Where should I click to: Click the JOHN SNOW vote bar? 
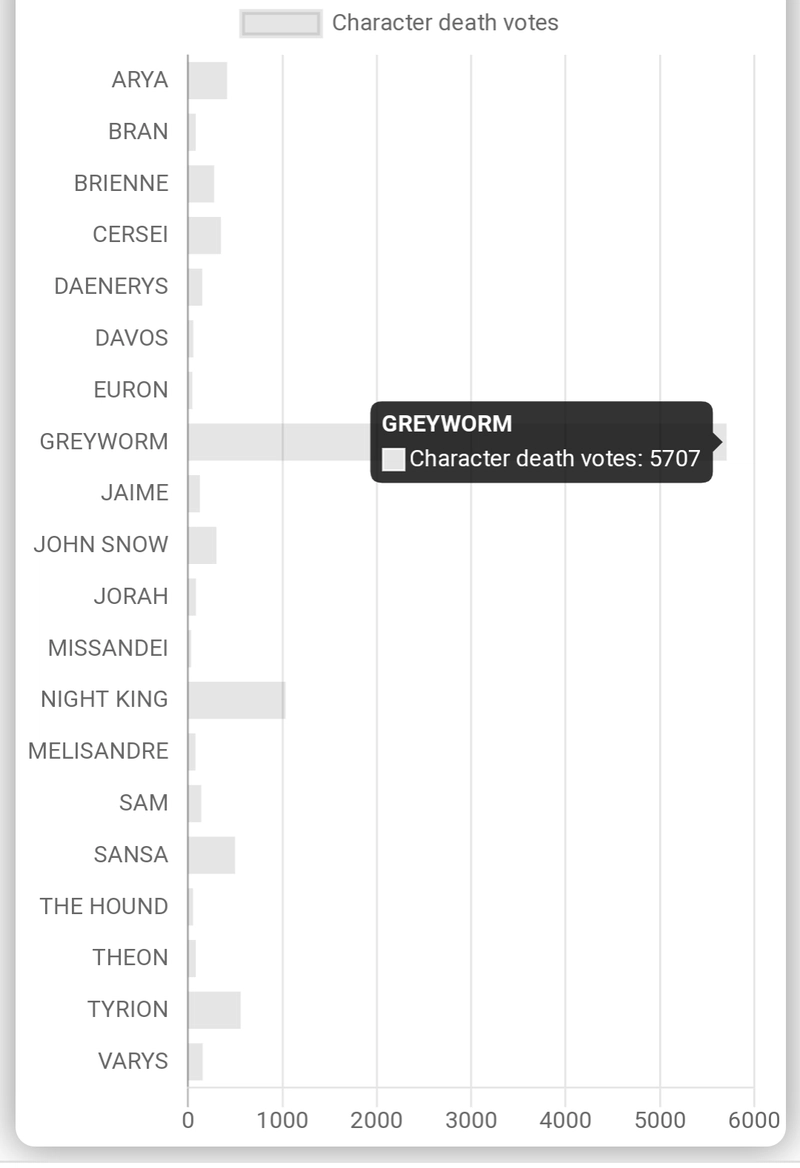tap(202, 545)
